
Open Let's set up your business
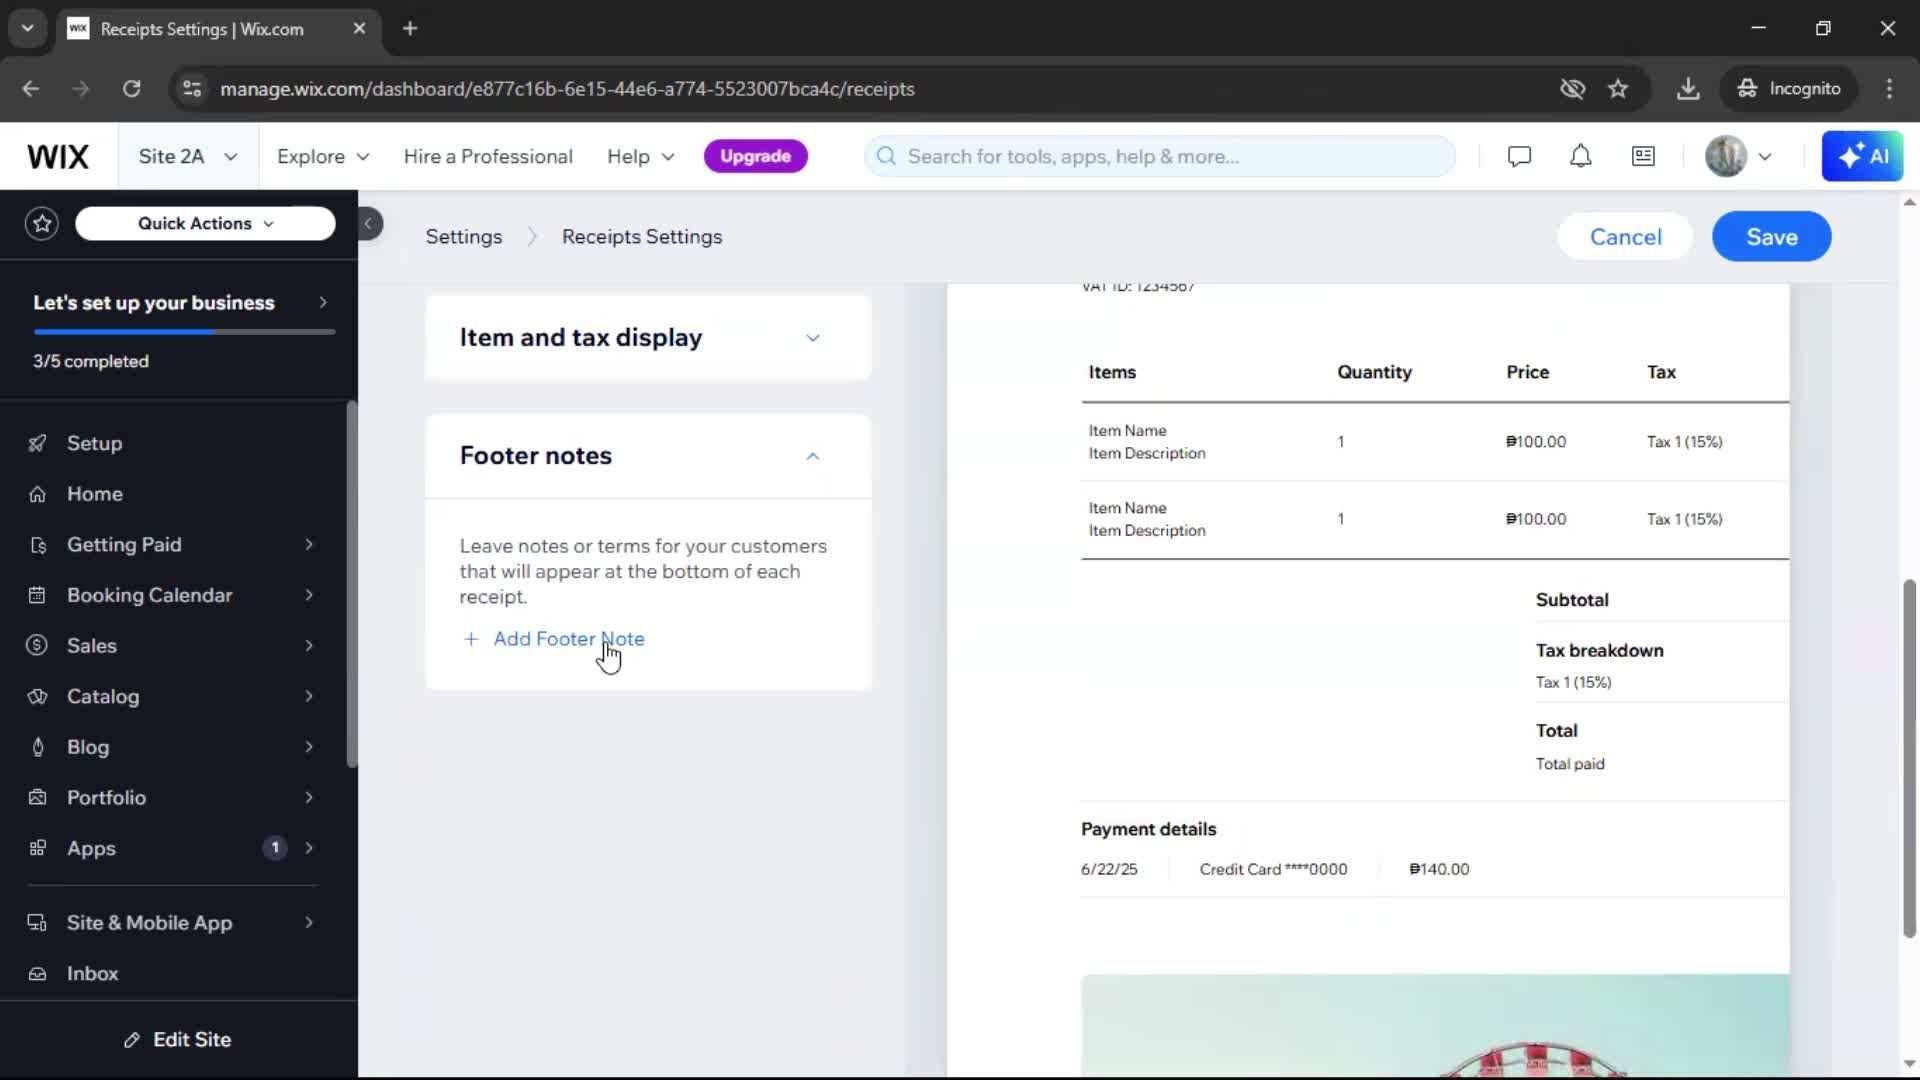click(180, 303)
